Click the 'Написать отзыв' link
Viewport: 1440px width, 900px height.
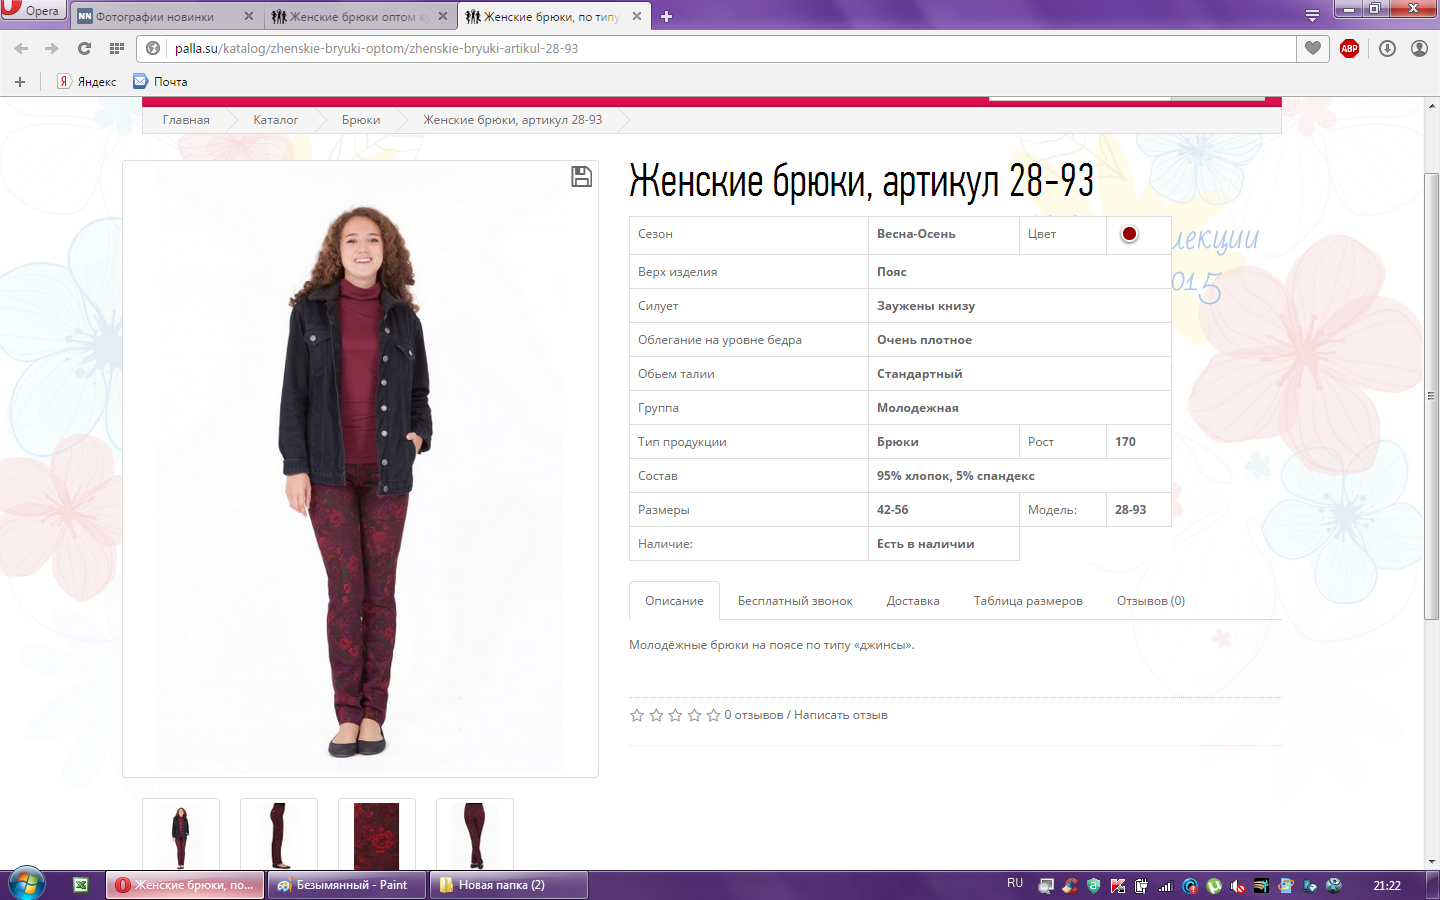coord(841,715)
